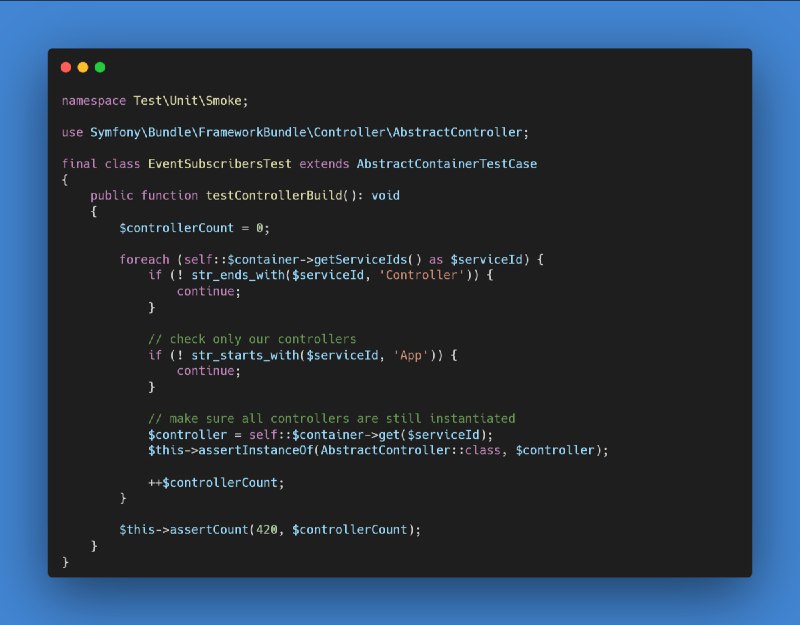Click 'AbstractController::class' argument
800x625 pixels.
[411, 450]
